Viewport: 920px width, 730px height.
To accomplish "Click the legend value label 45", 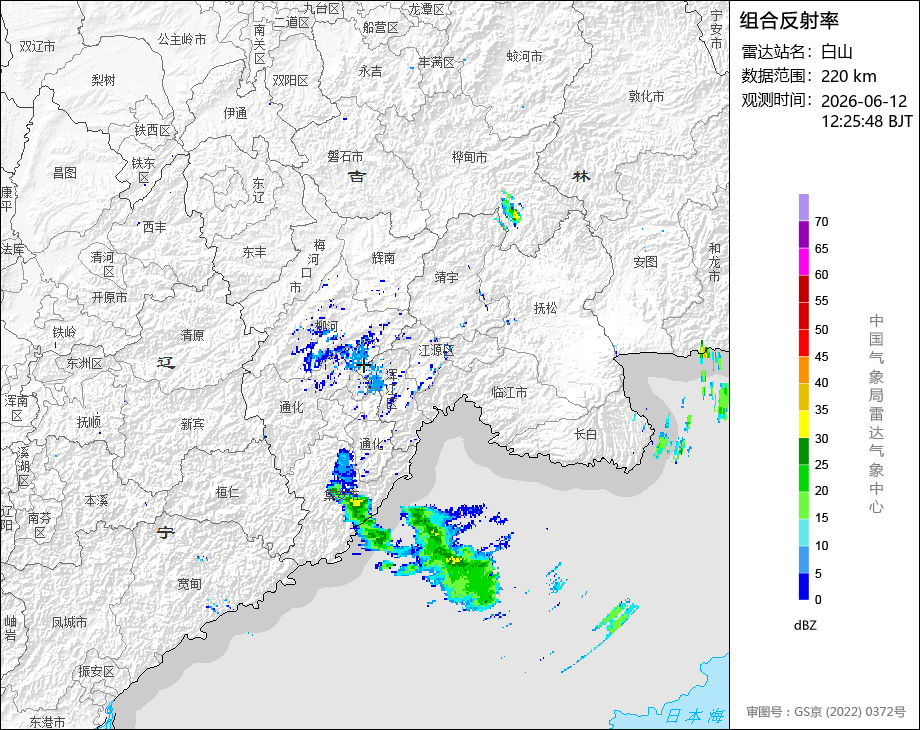I will tap(821, 356).
